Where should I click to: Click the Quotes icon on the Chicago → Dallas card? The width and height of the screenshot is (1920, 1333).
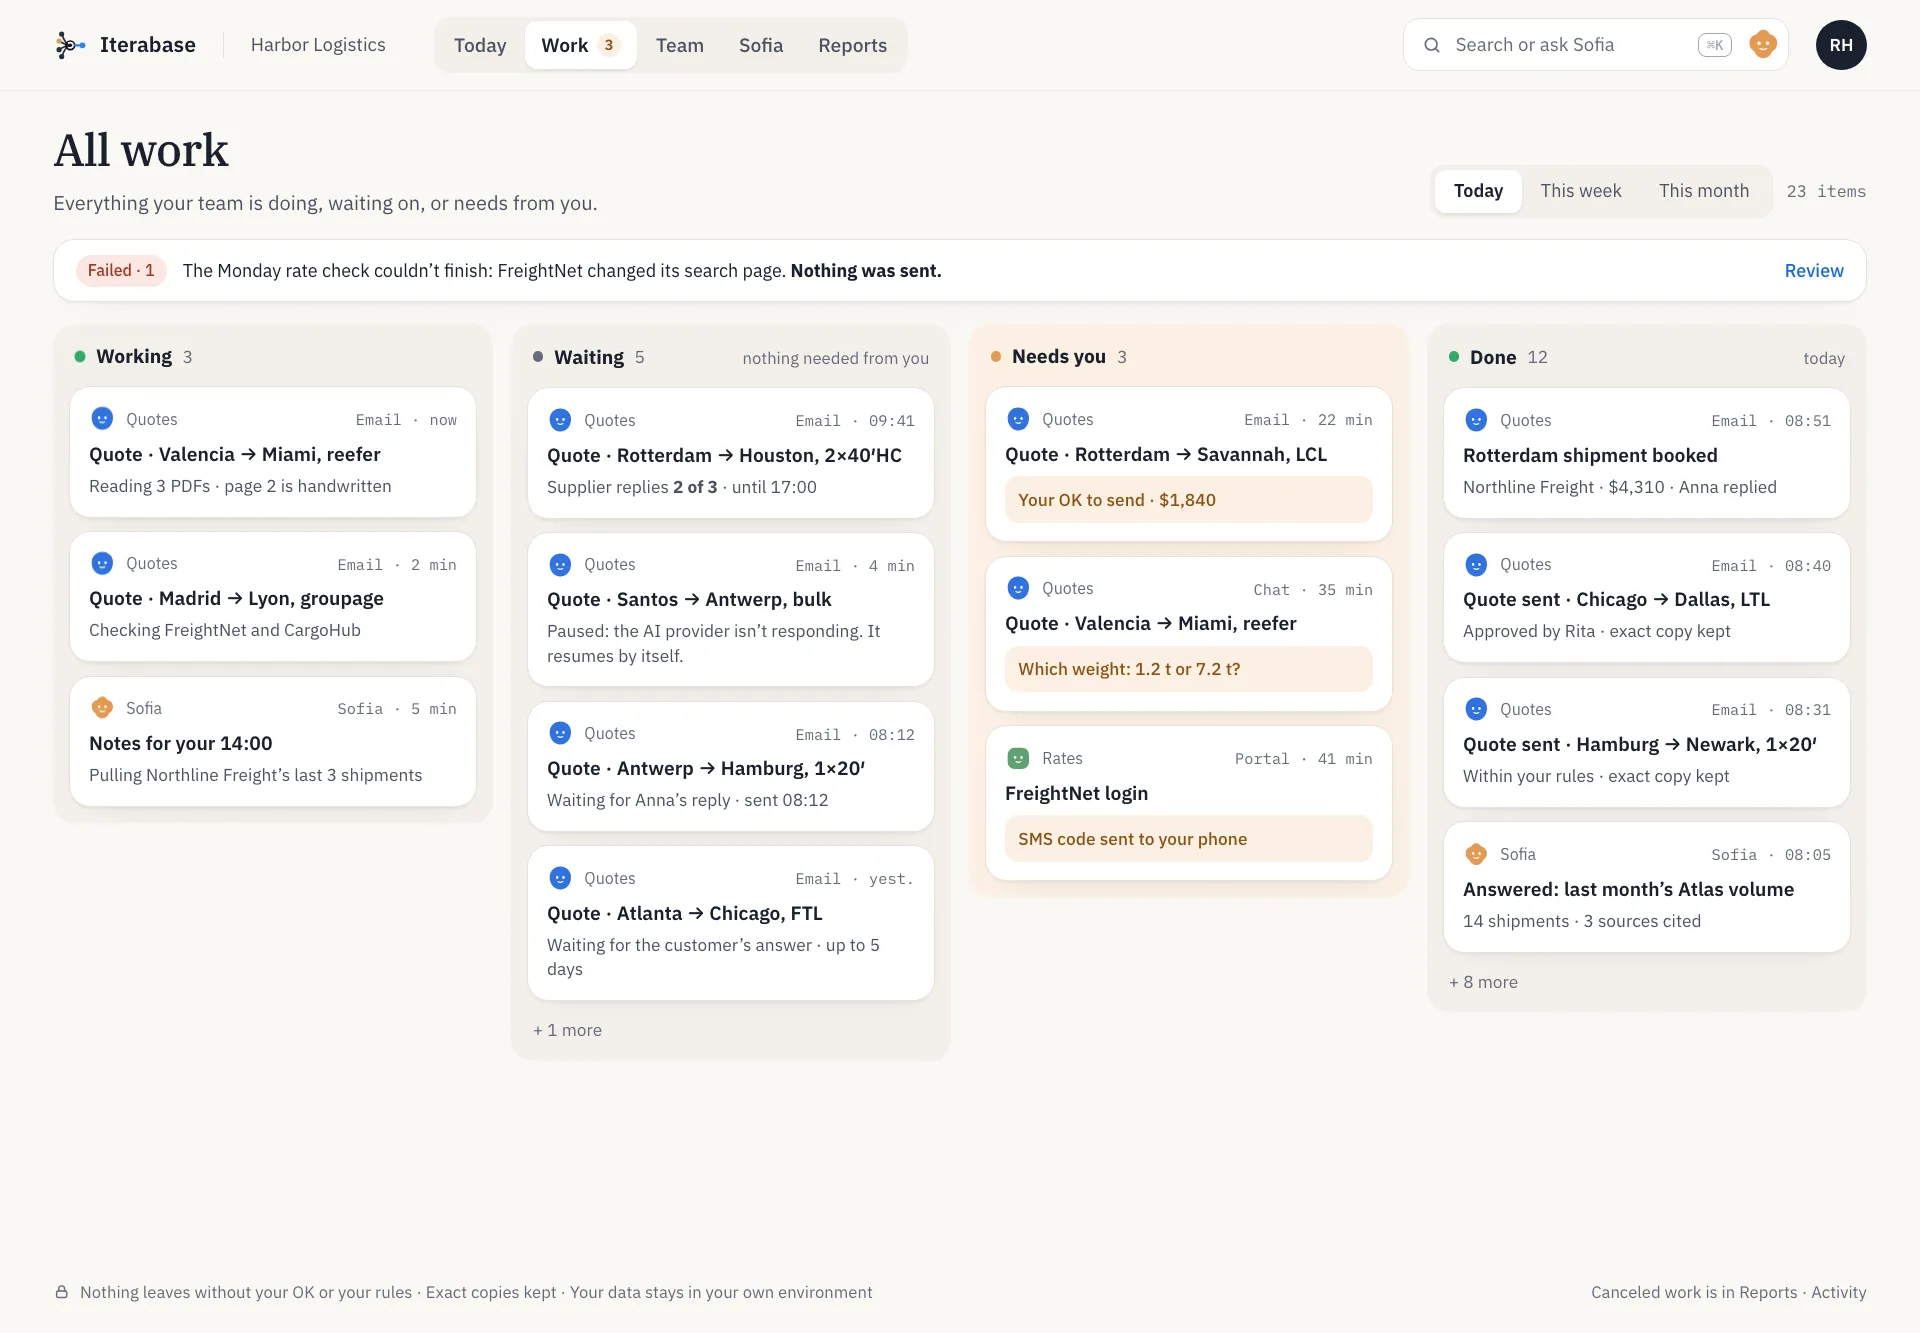[x=1476, y=565]
